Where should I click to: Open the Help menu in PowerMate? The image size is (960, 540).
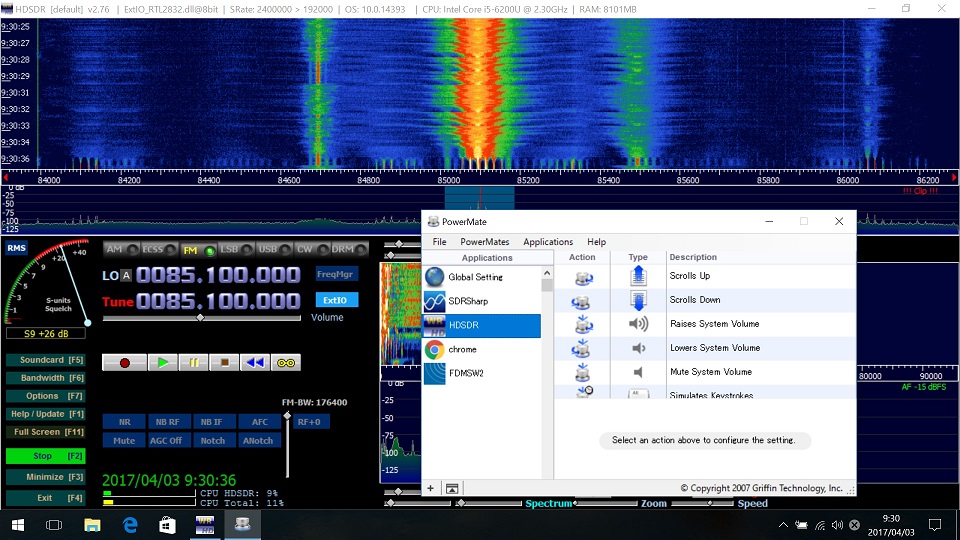point(596,242)
